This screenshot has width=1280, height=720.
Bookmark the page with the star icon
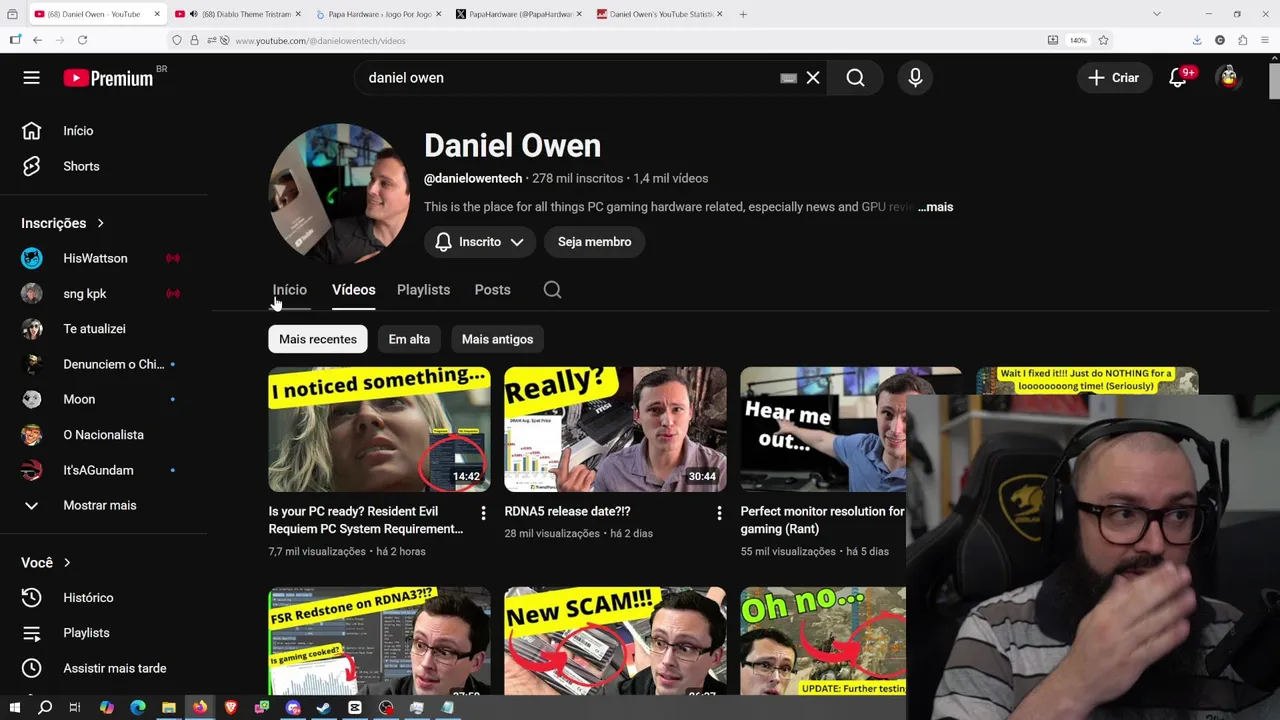pos(1103,40)
